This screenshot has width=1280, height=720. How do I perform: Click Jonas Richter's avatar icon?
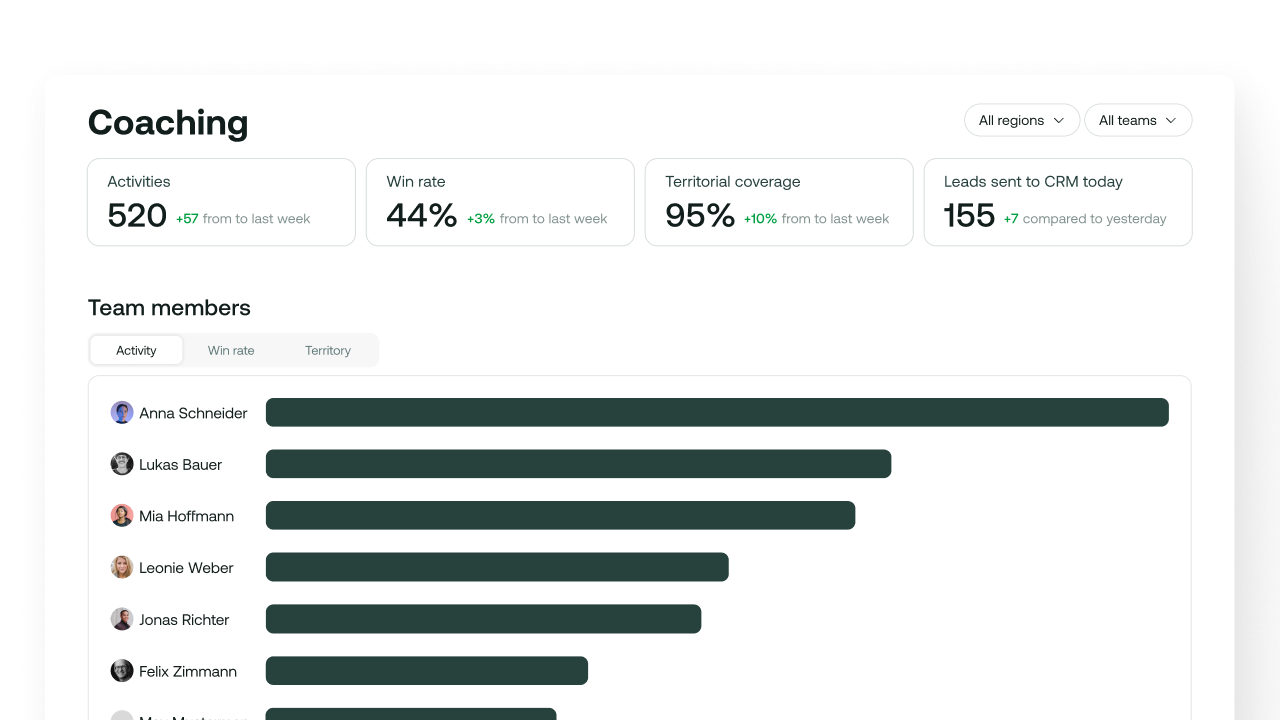point(122,620)
